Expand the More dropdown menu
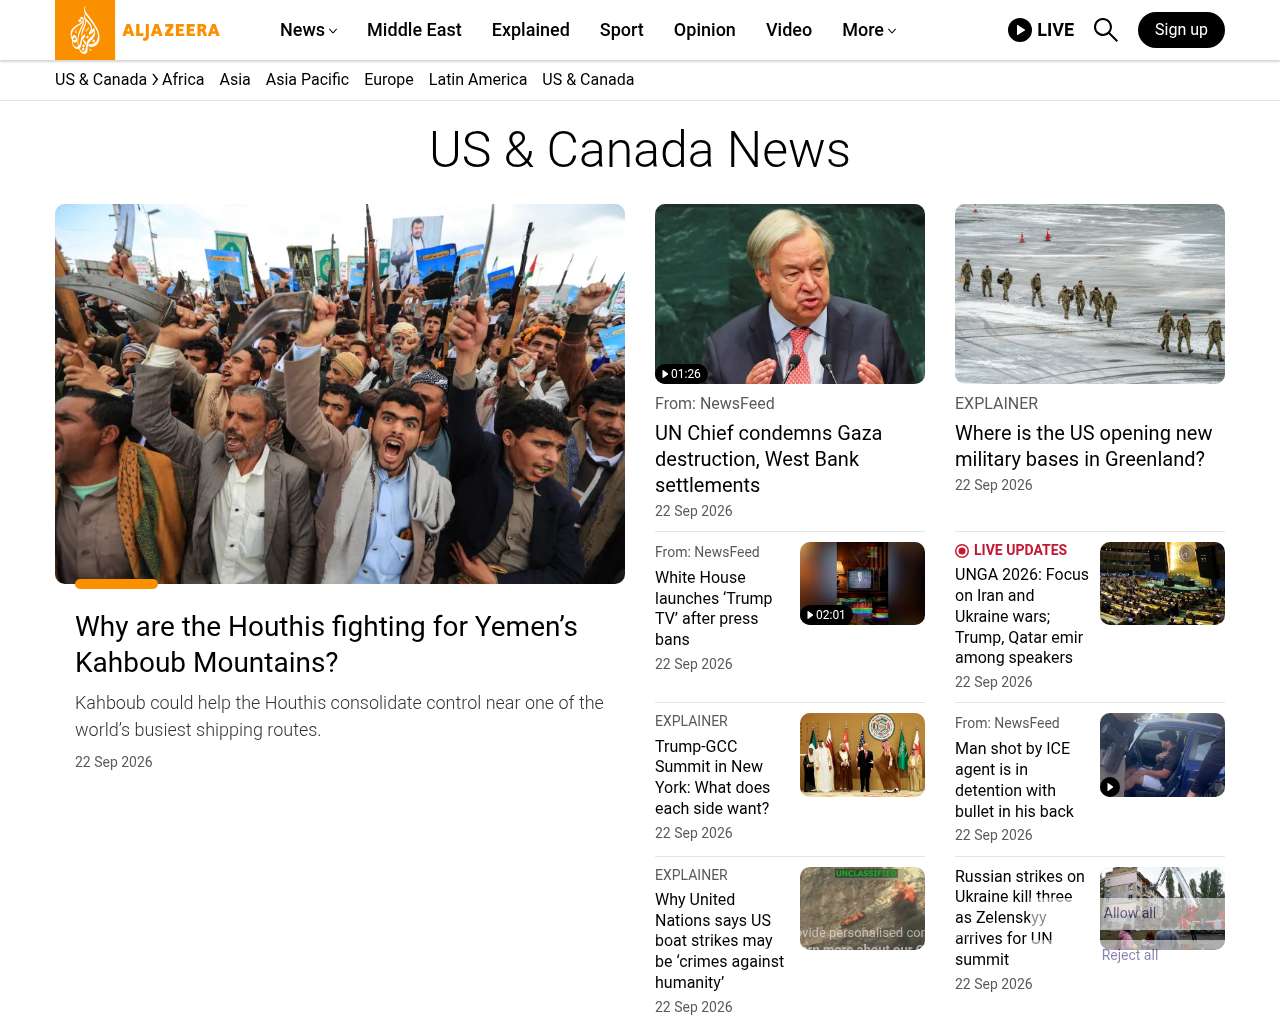1280x1024 pixels. pyautogui.click(x=869, y=30)
